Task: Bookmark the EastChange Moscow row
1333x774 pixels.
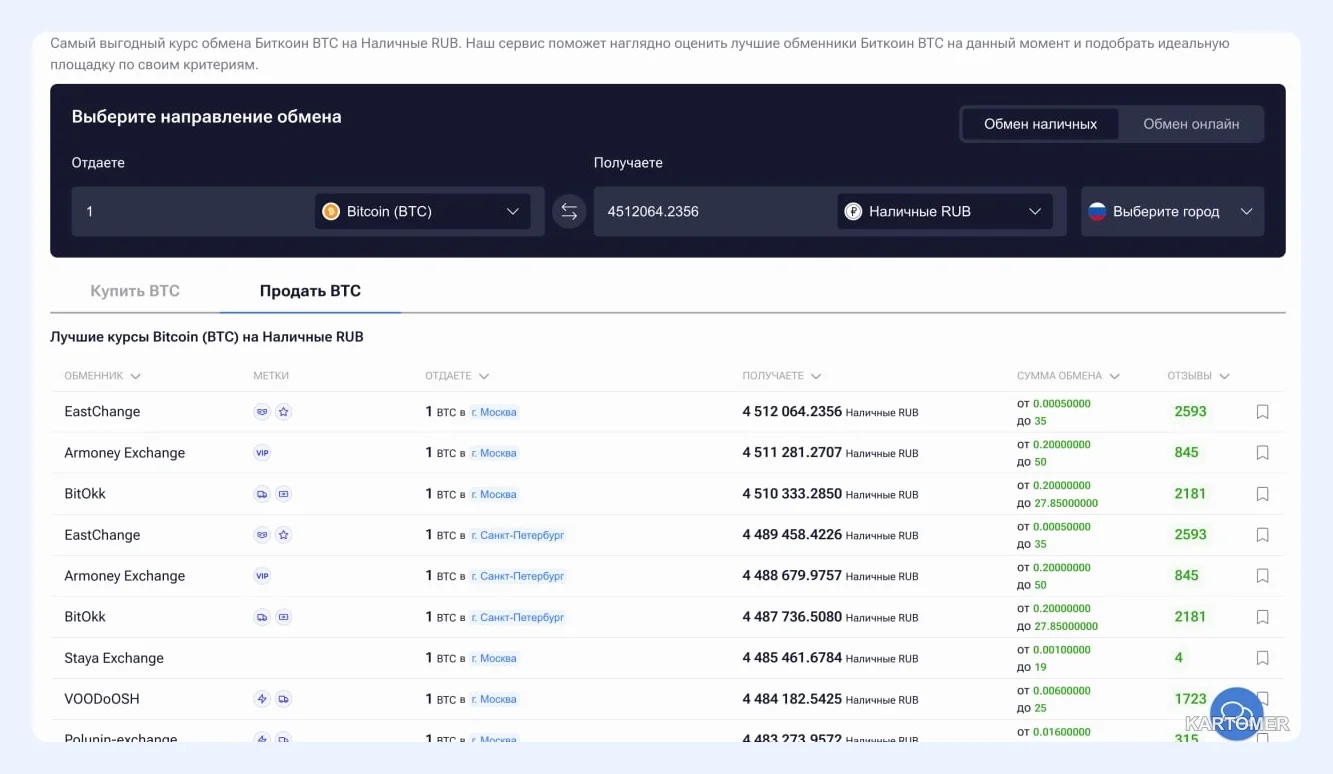Action: (x=1262, y=412)
